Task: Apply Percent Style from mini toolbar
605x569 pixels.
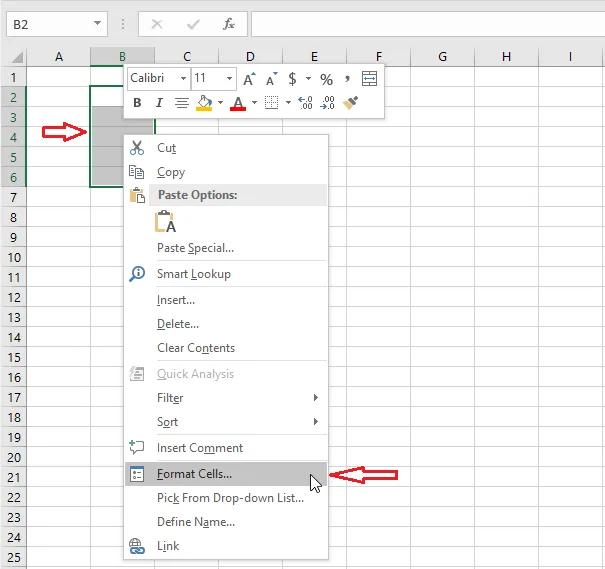Action: tap(326, 79)
